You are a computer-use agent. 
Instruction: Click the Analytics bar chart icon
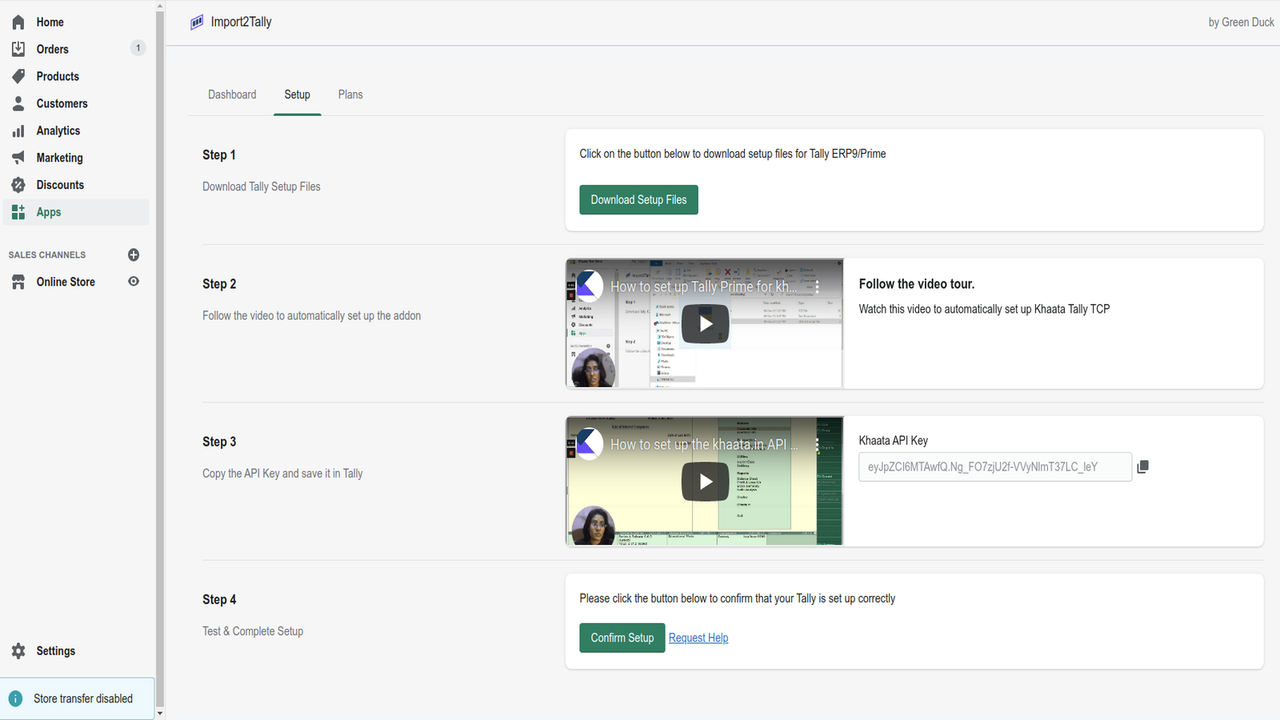tap(18, 131)
